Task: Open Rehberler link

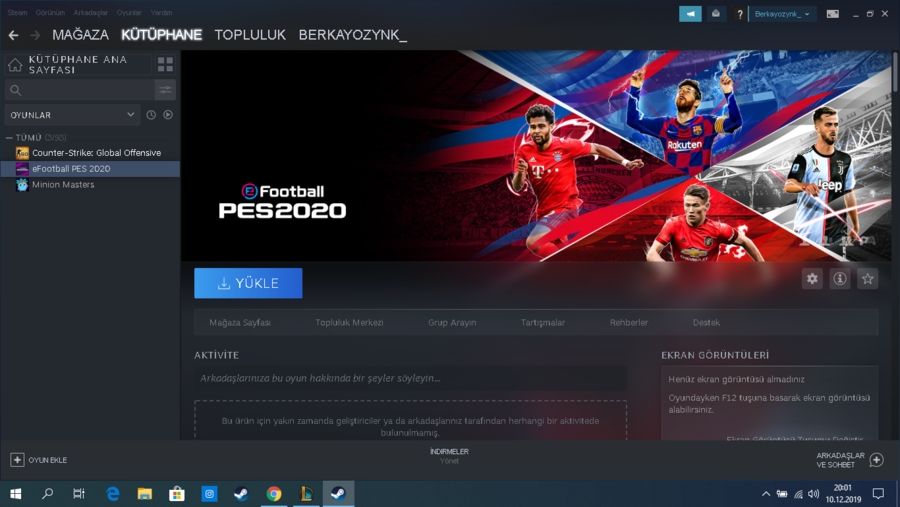Action: tap(629, 323)
